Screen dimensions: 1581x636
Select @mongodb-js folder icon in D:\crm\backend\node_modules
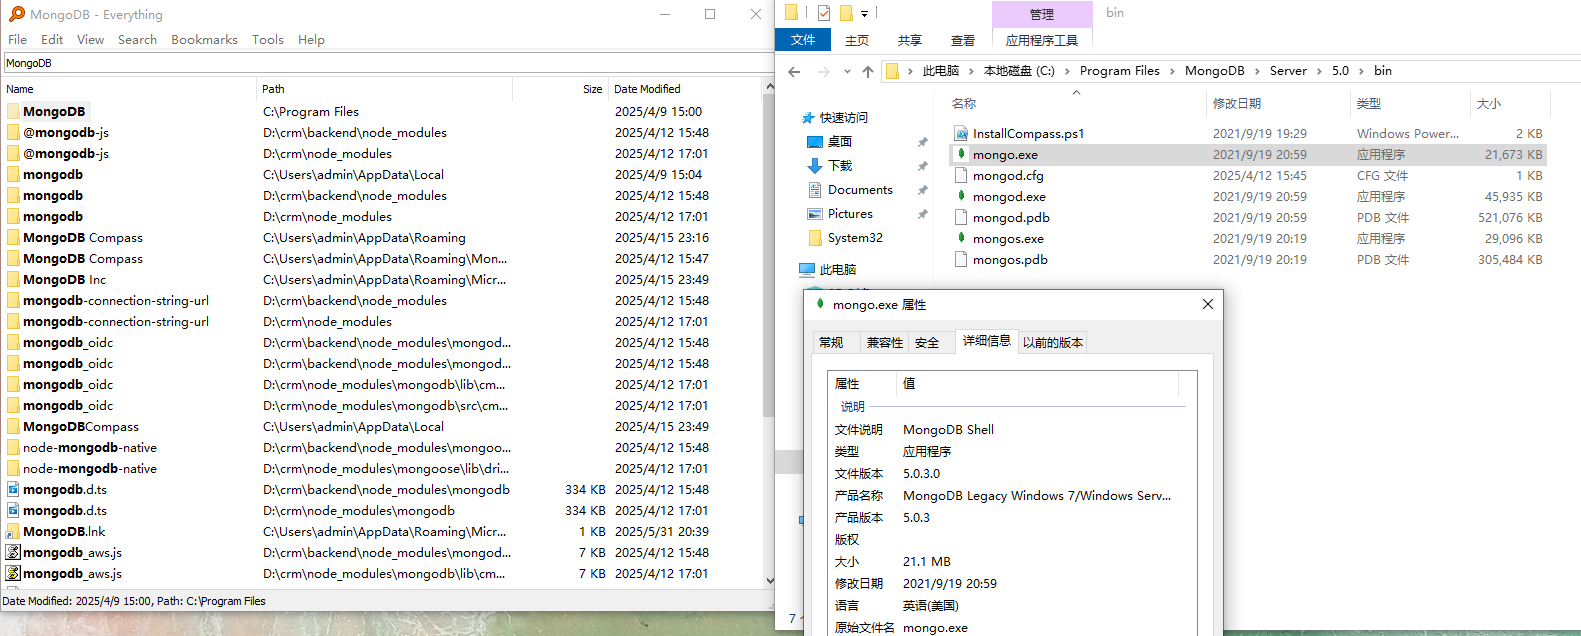tap(13, 133)
